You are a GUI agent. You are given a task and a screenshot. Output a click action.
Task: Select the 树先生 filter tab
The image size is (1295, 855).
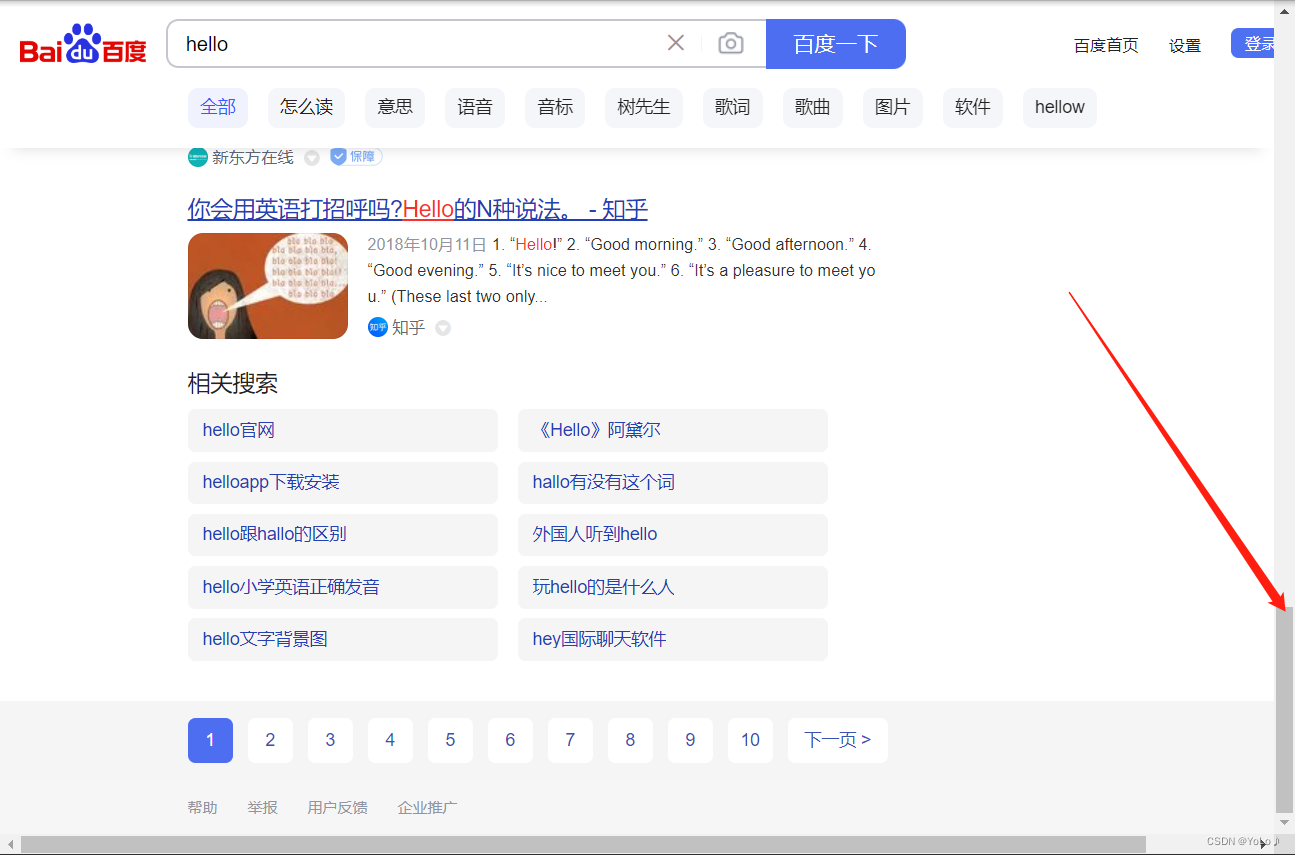pos(644,107)
